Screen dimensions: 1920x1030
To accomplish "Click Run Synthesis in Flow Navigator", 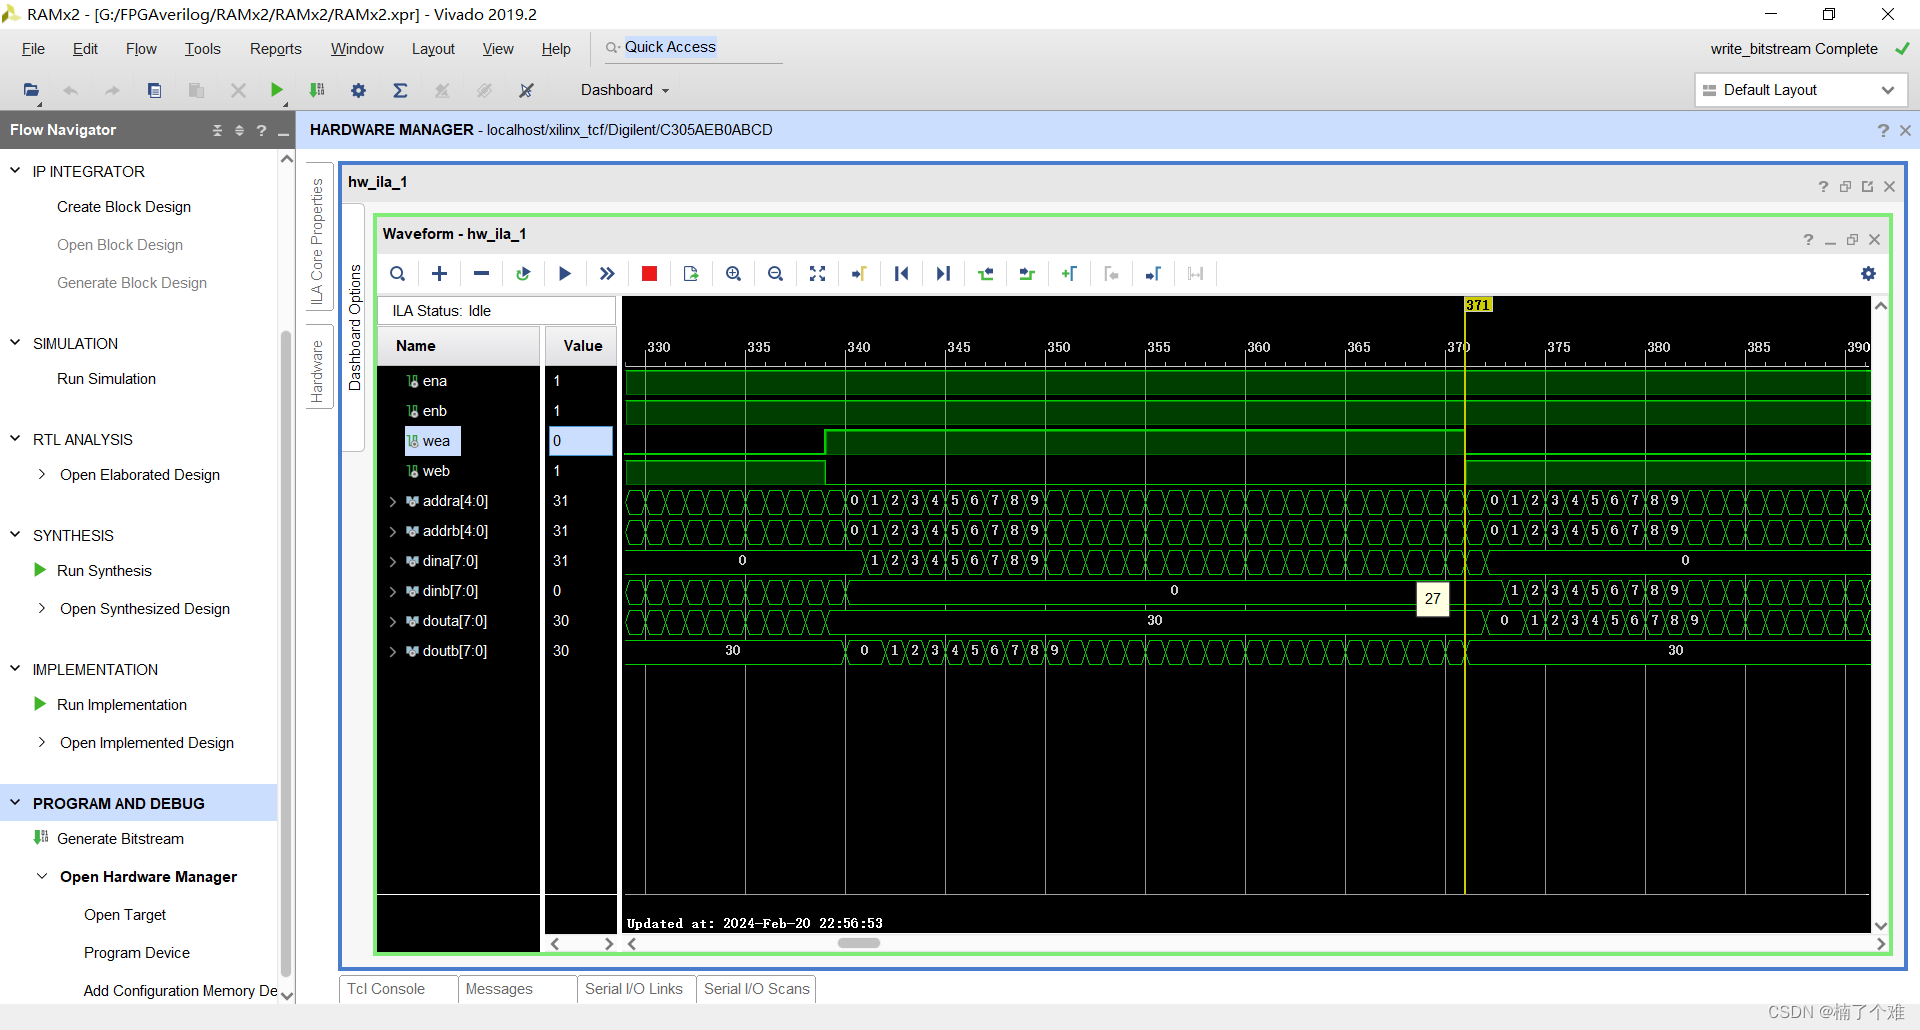I will tap(104, 571).
